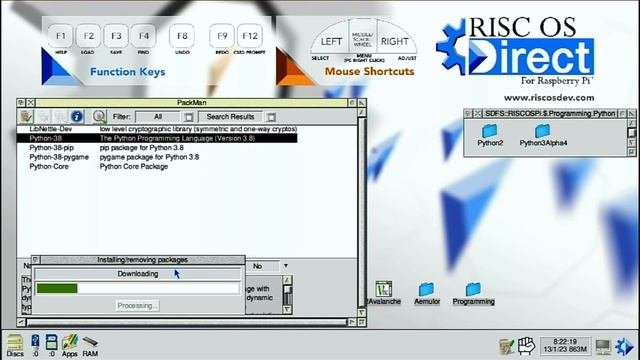
Task: Click the USB drive :0 icon
Action: click(x=35, y=345)
